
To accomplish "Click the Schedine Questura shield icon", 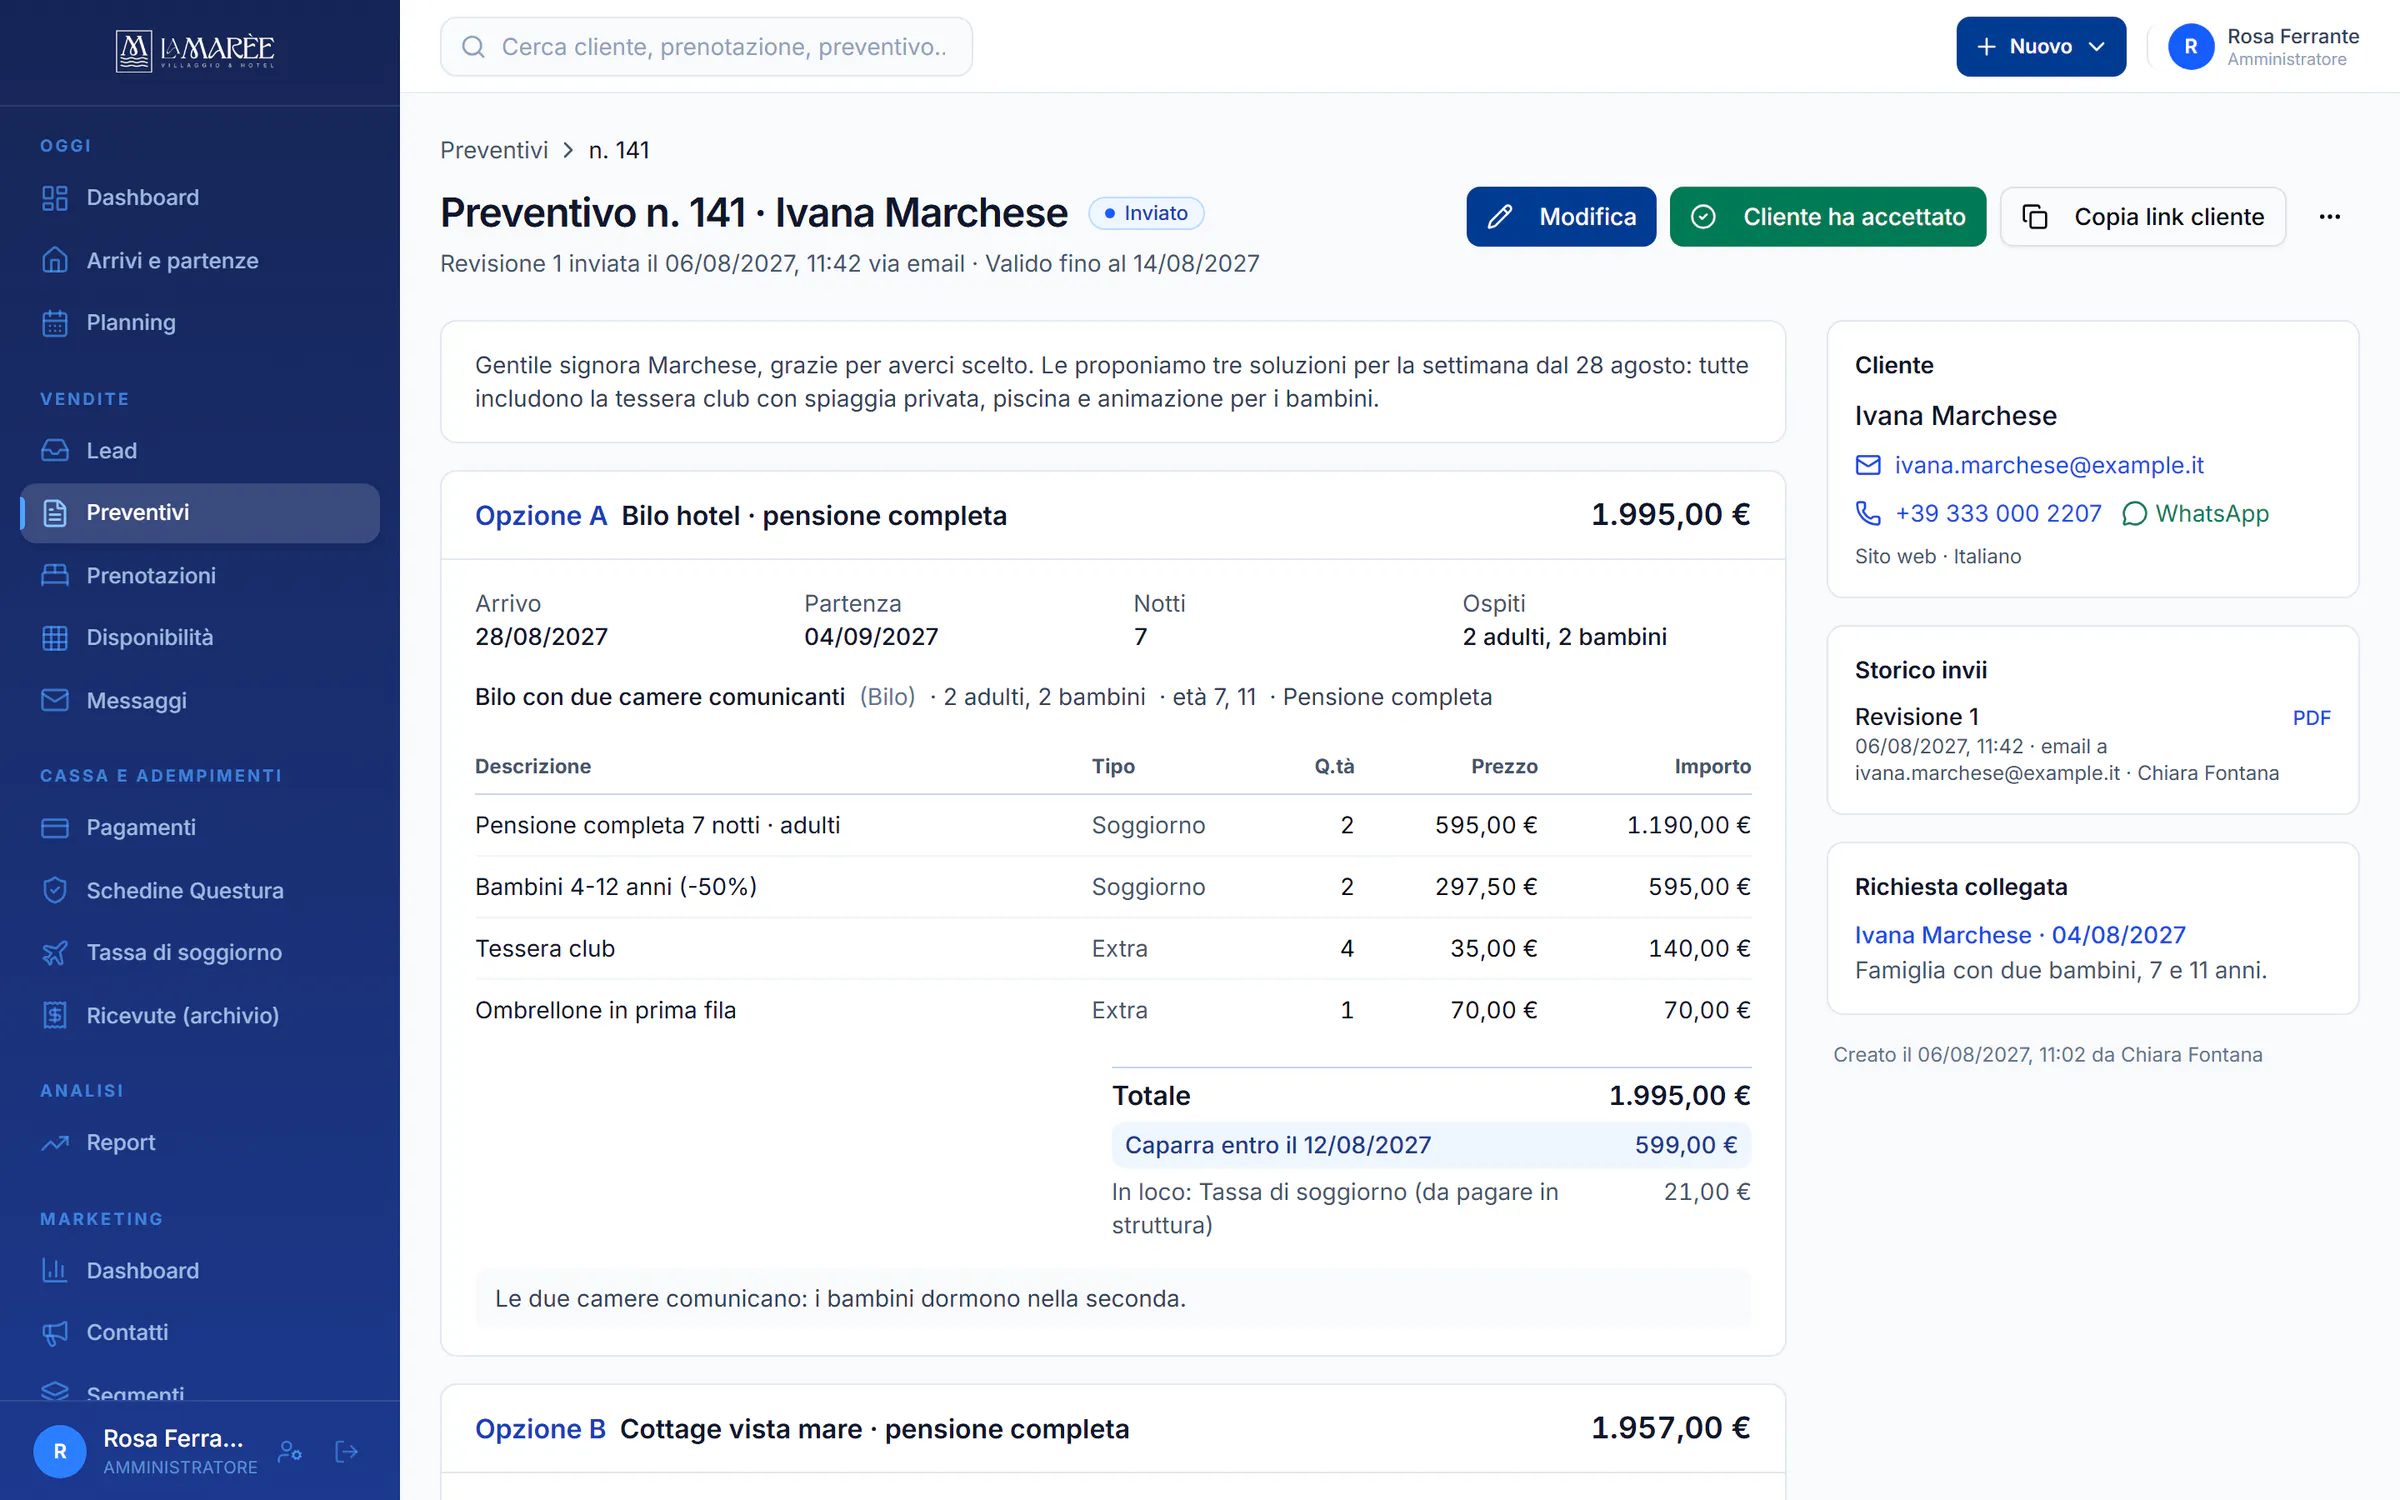I will click(x=55, y=890).
